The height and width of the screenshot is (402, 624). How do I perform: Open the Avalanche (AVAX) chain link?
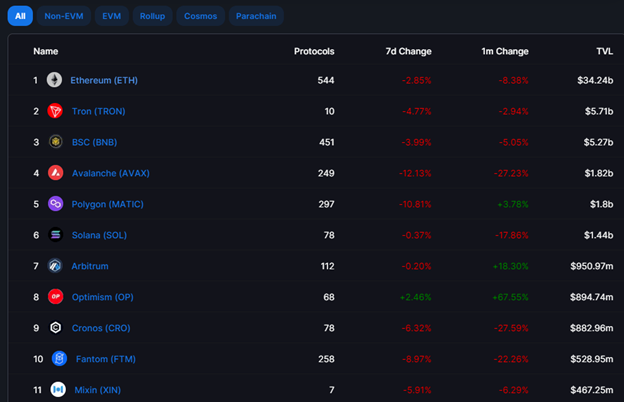pos(111,173)
